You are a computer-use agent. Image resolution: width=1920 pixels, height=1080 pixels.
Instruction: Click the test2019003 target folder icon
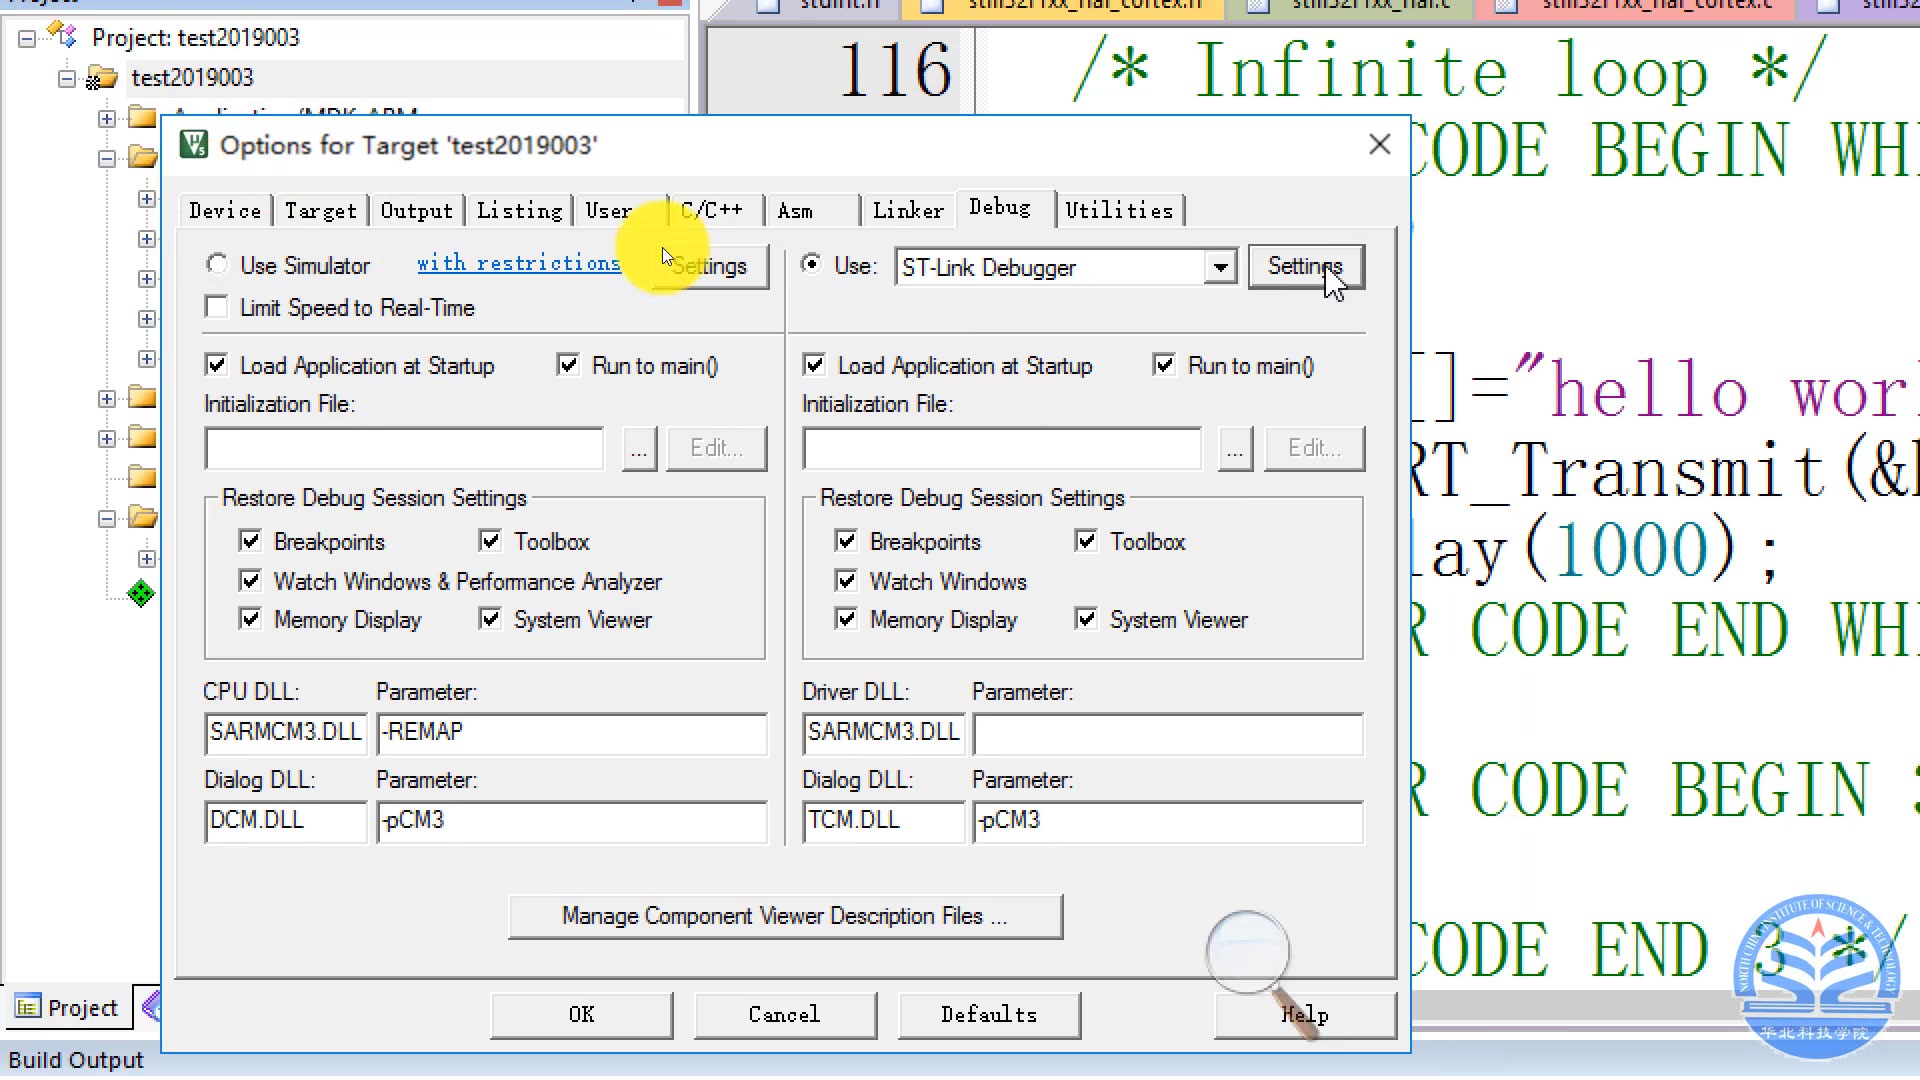101,78
